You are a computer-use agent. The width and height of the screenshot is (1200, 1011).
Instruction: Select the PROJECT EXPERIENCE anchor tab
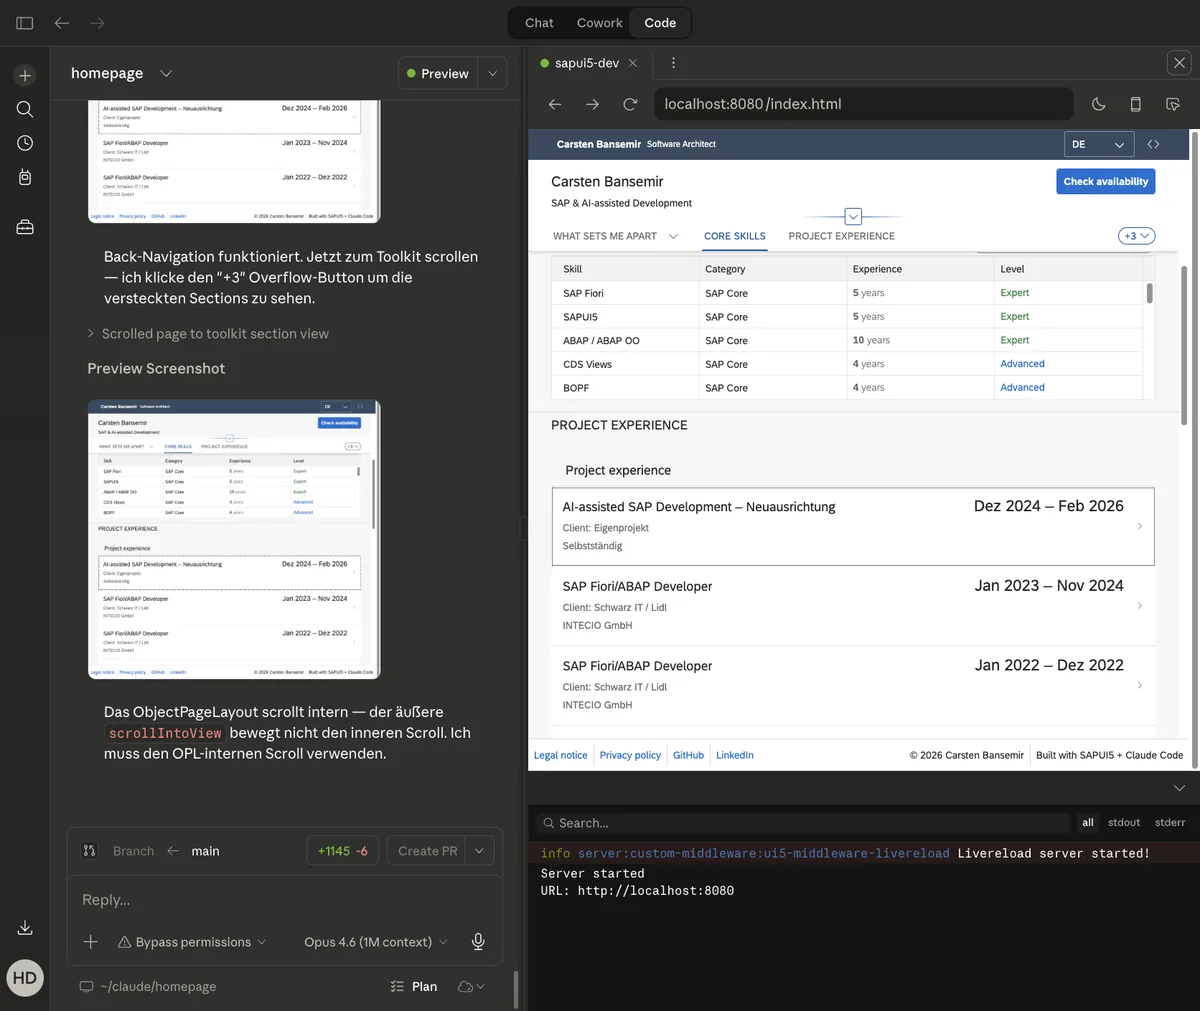[x=841, y=236]
